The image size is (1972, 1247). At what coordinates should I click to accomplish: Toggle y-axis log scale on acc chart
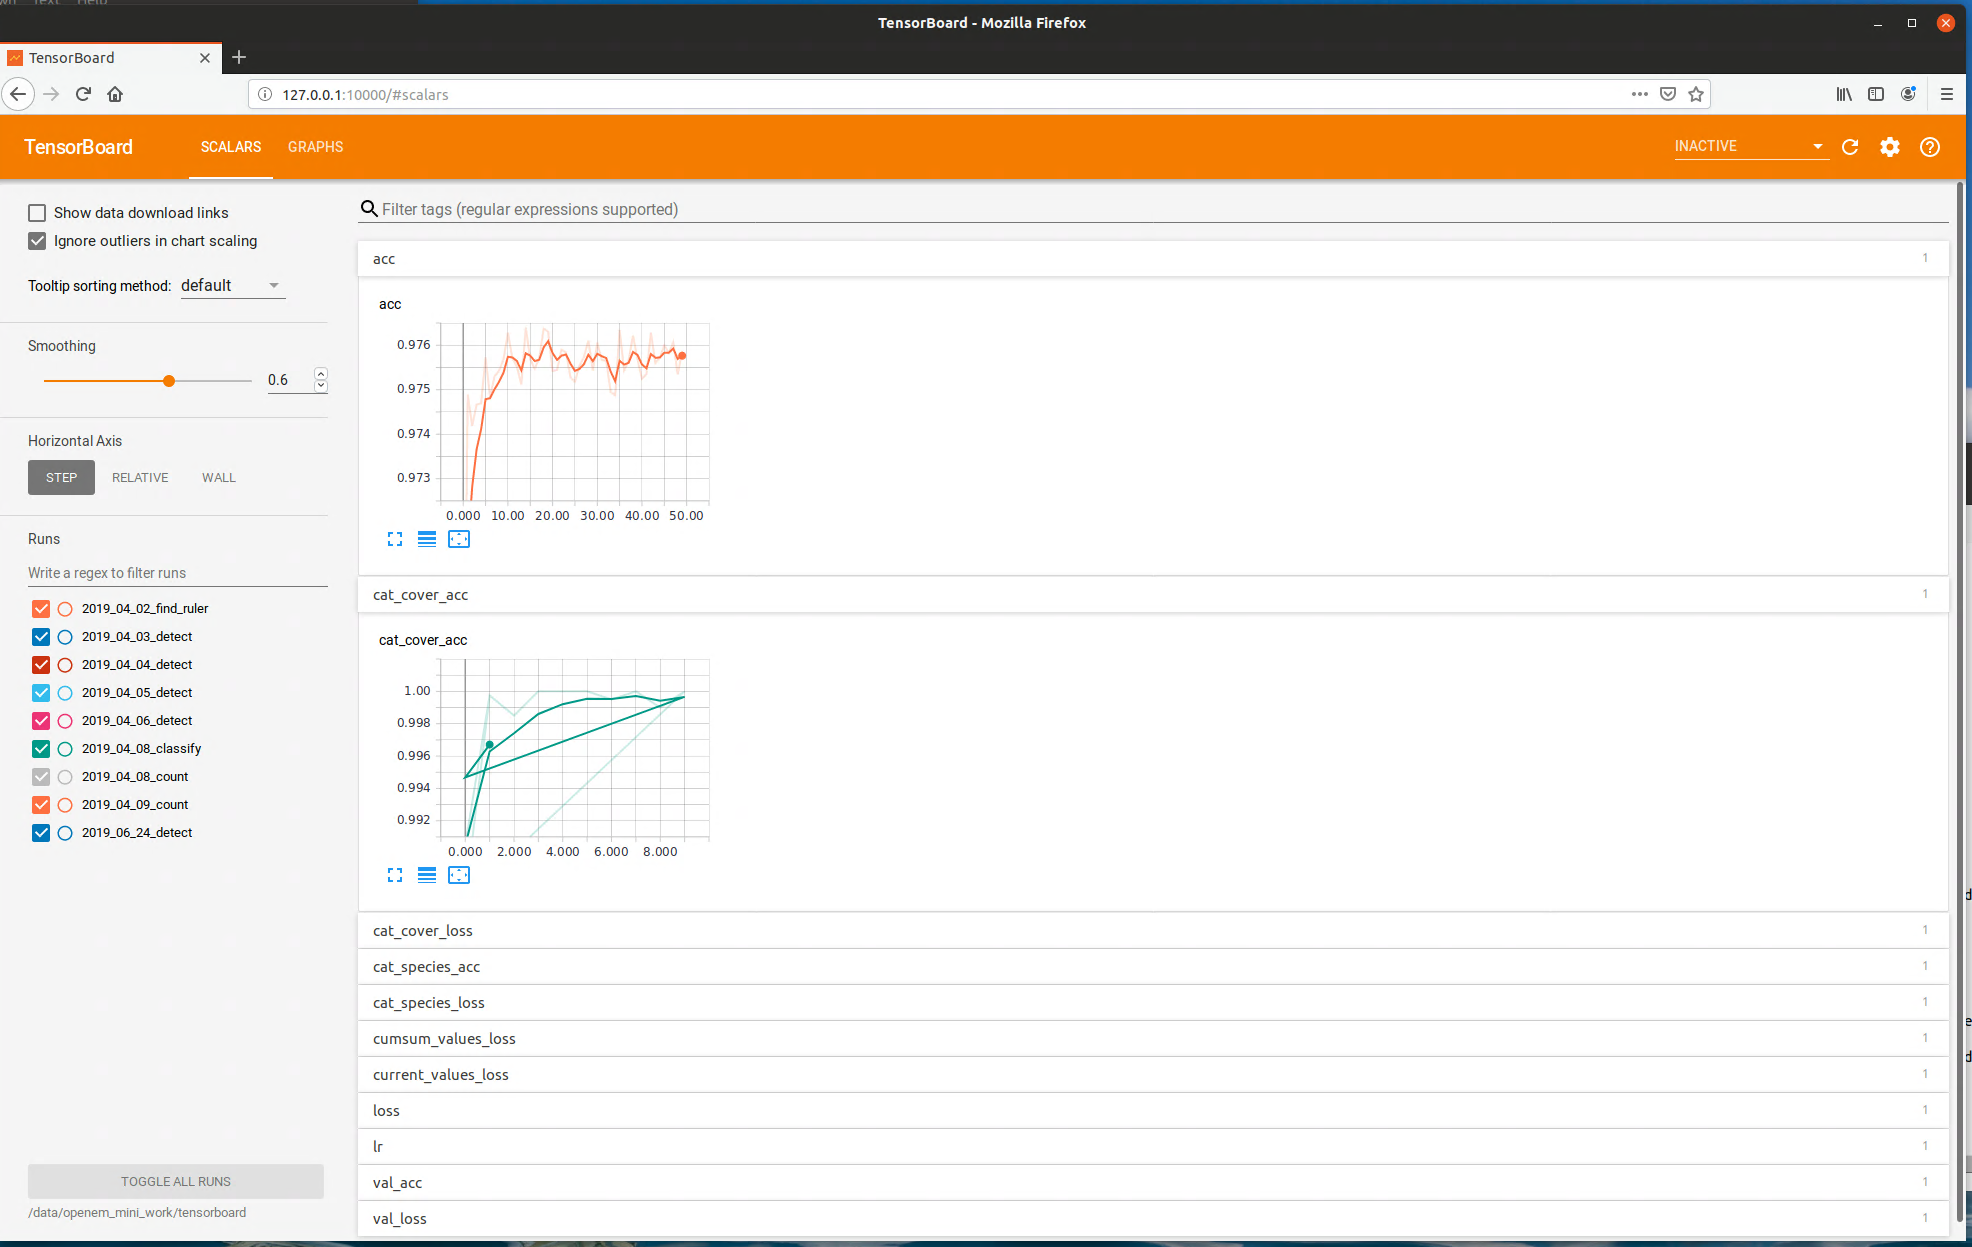point(427,539)
